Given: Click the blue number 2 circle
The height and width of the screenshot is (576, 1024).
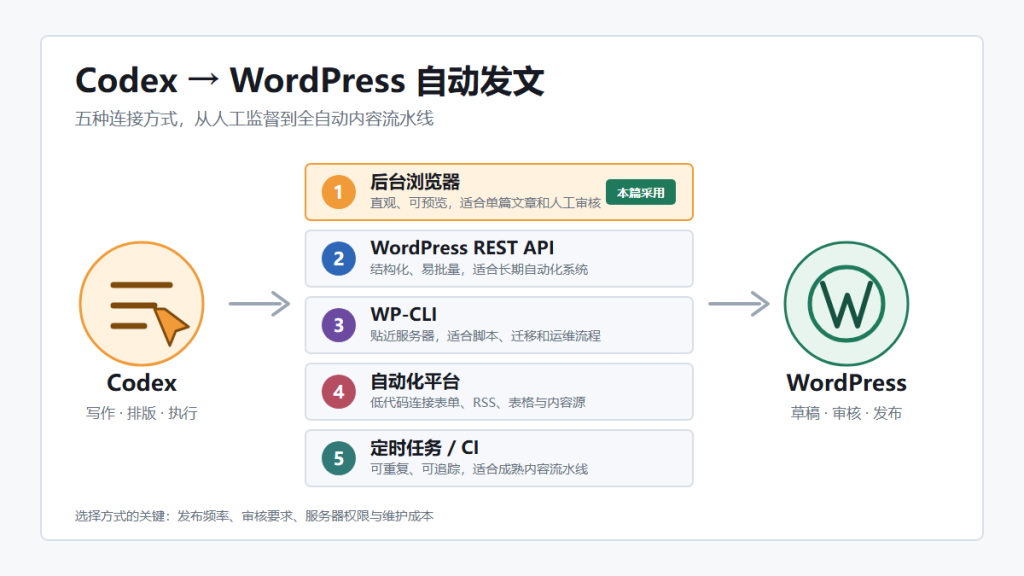Looking at the screenshot, I should 338,259.
